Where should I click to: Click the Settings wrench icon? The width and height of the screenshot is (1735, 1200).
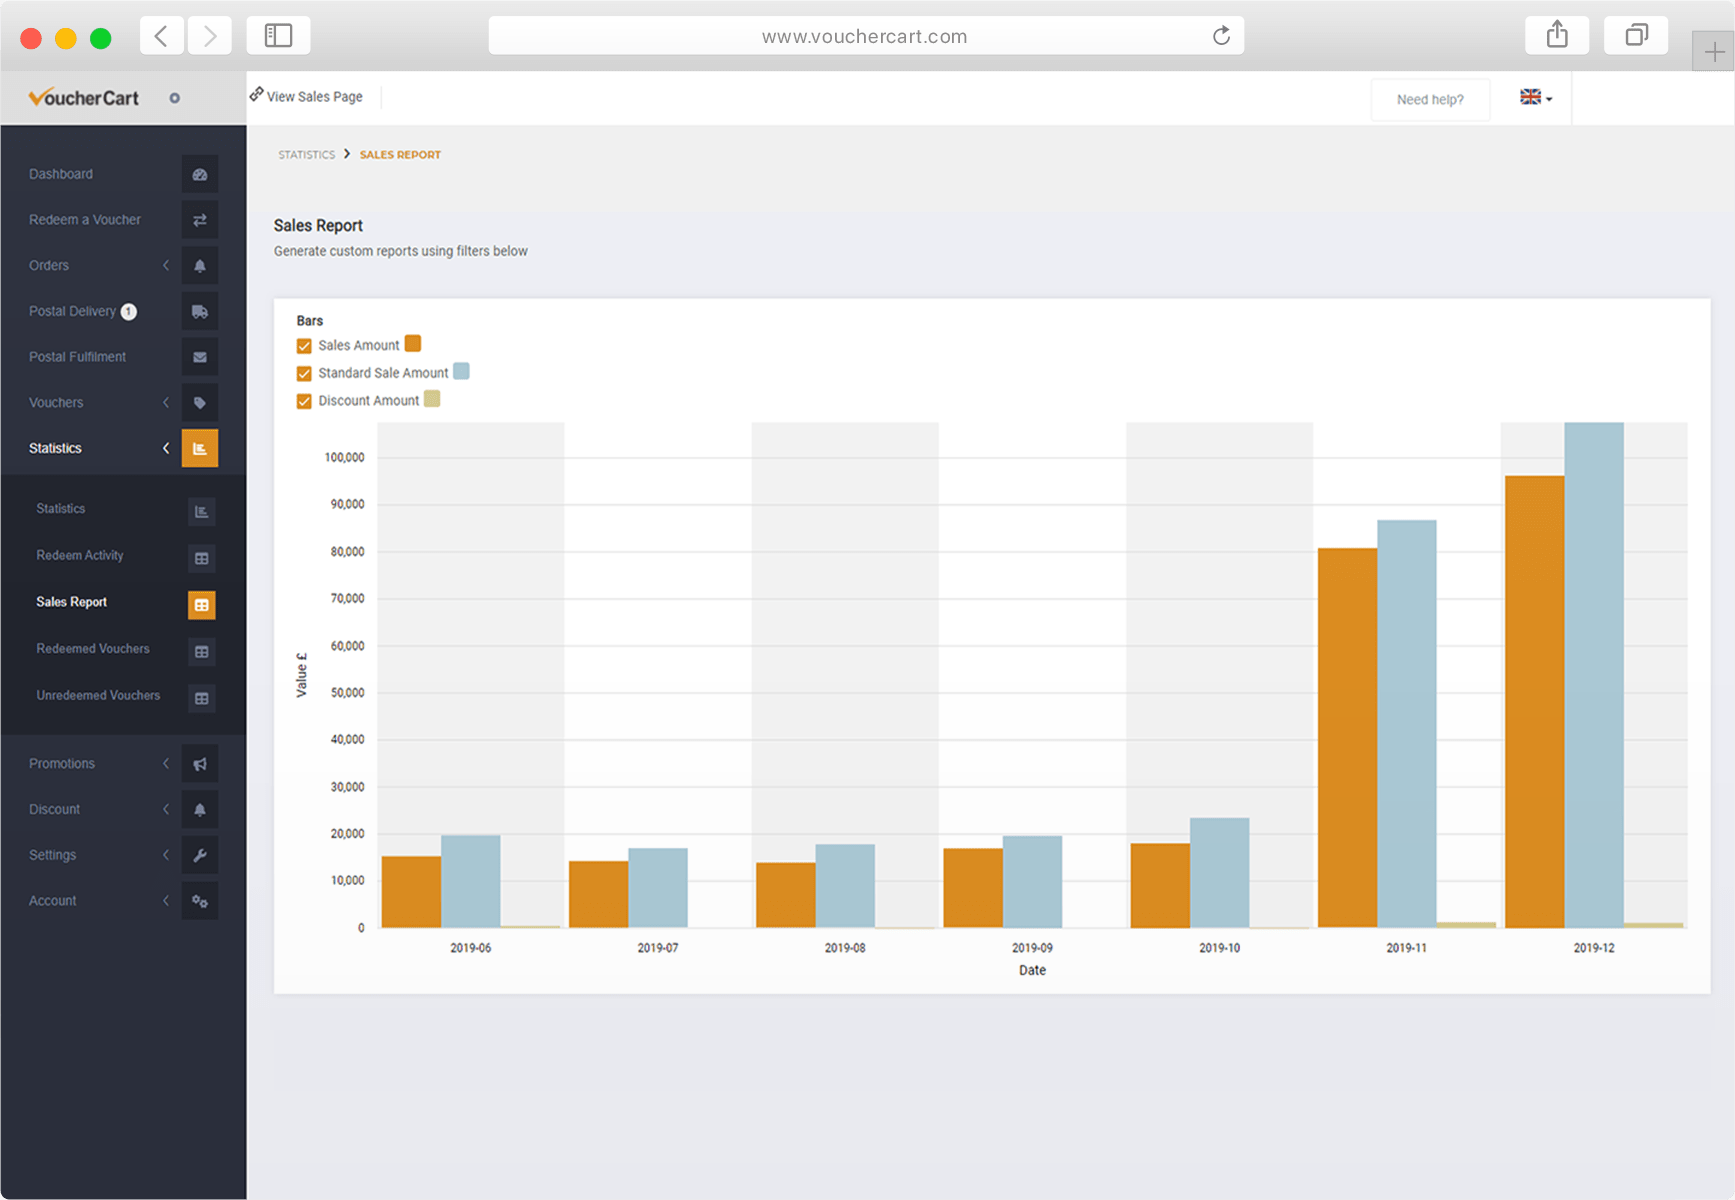click(200, 855)
